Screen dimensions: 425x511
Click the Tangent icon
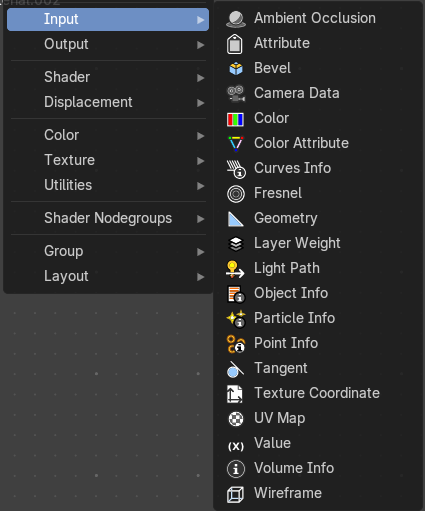pos(235,369)
